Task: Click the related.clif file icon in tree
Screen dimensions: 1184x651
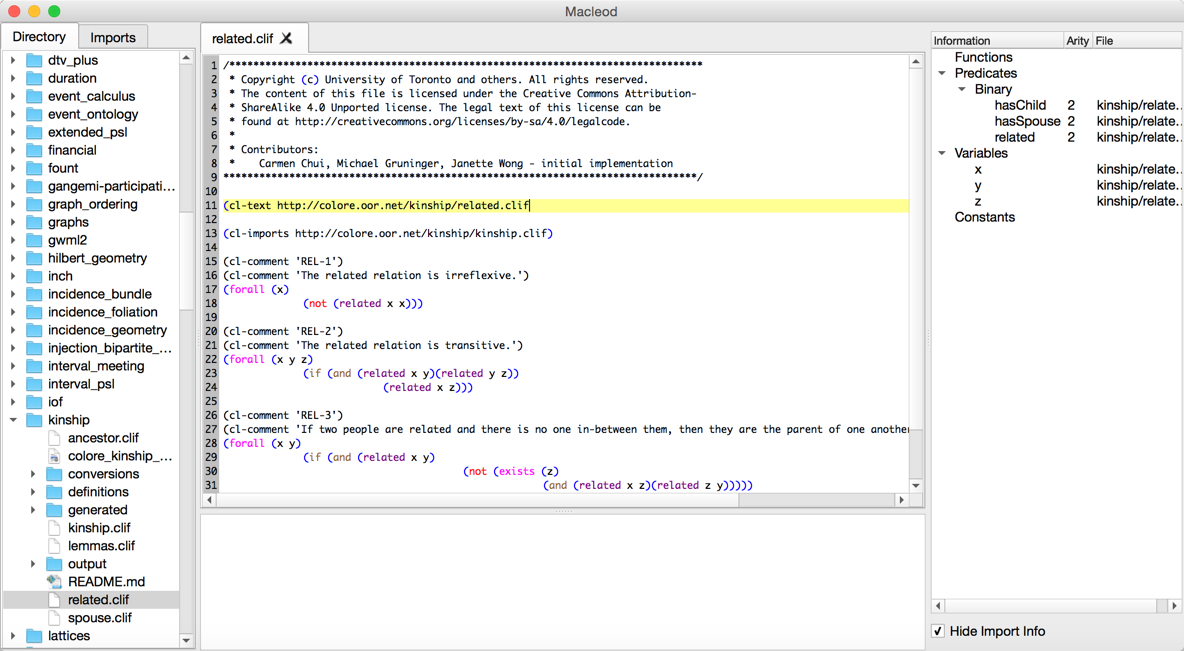Action: tap(54, 600)
